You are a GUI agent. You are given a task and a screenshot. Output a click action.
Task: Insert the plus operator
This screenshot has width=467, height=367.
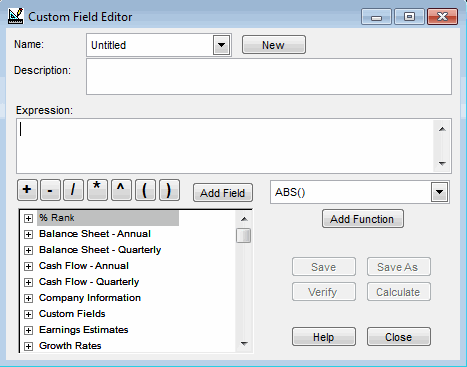coord(27,190)
